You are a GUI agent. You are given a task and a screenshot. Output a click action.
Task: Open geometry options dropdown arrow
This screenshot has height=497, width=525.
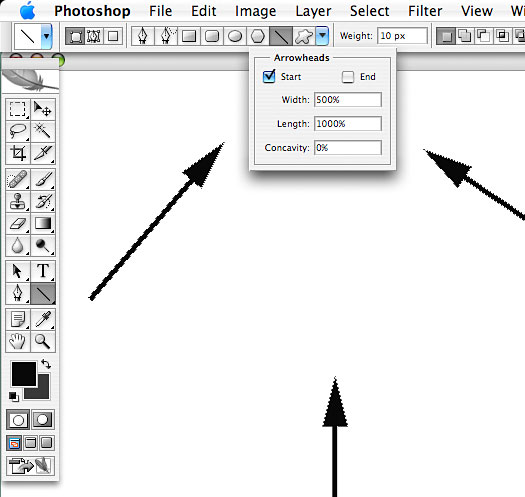322,35
